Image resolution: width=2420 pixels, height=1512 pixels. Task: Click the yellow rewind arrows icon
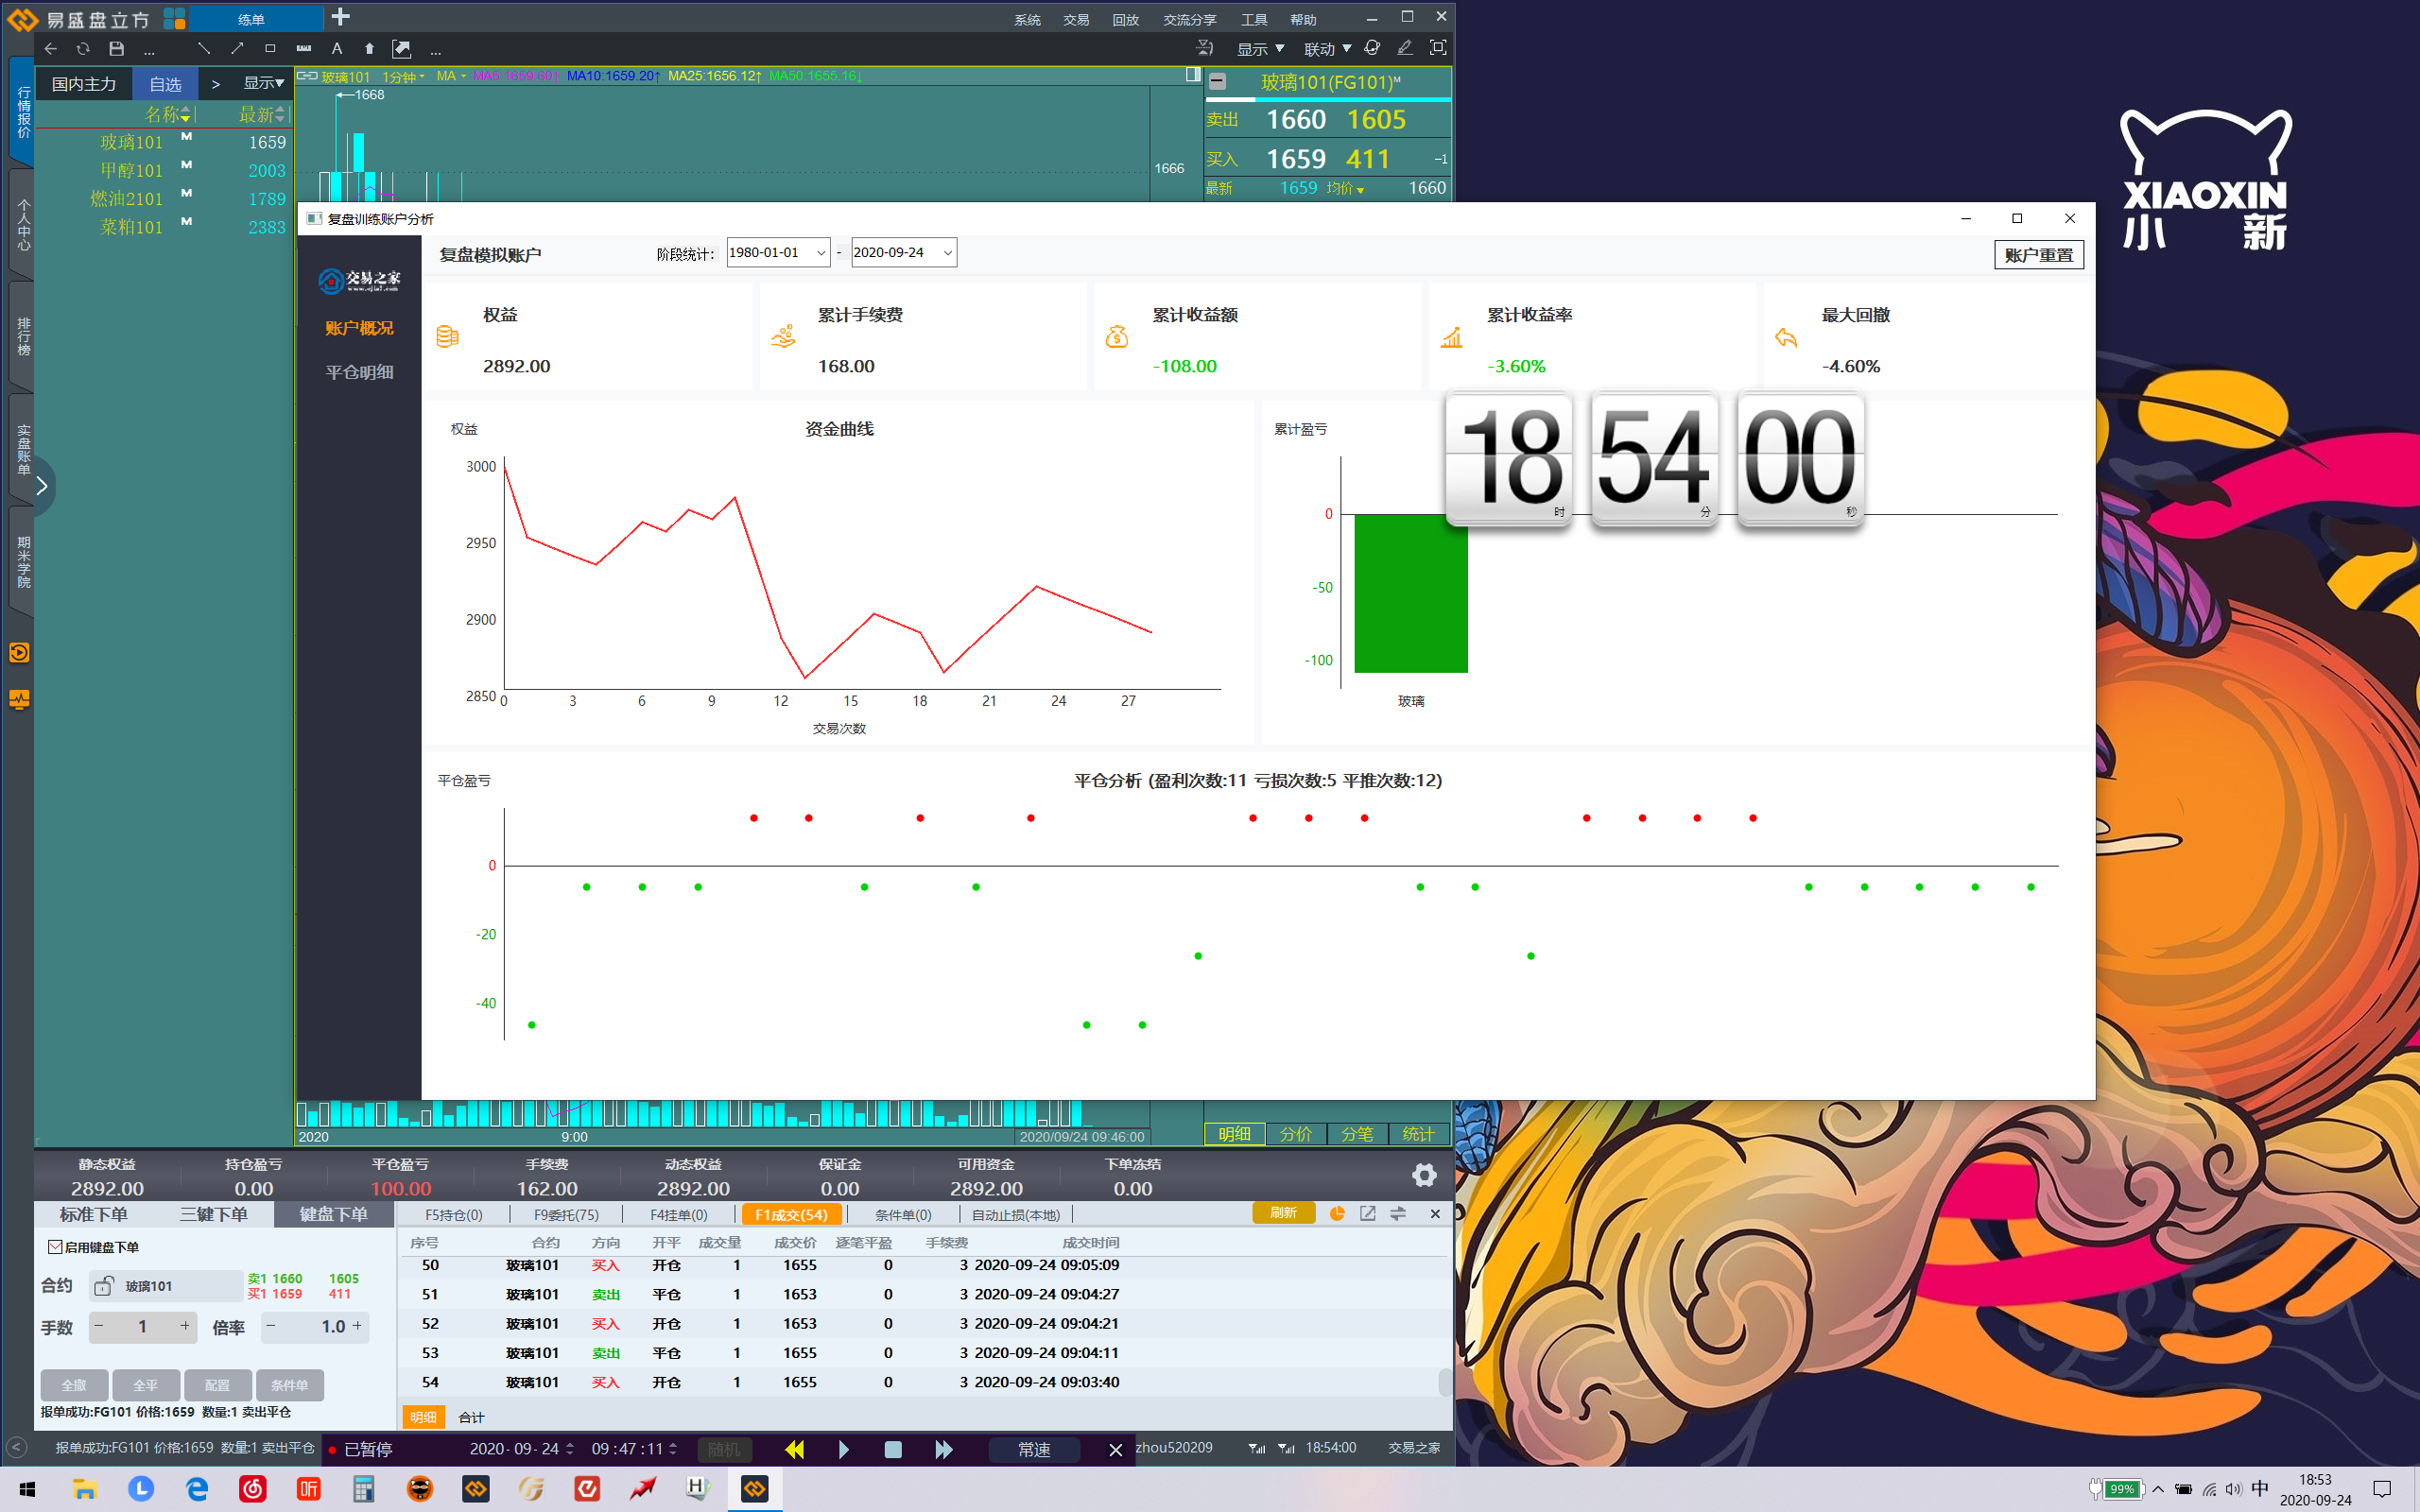(x=794, y=1449)
